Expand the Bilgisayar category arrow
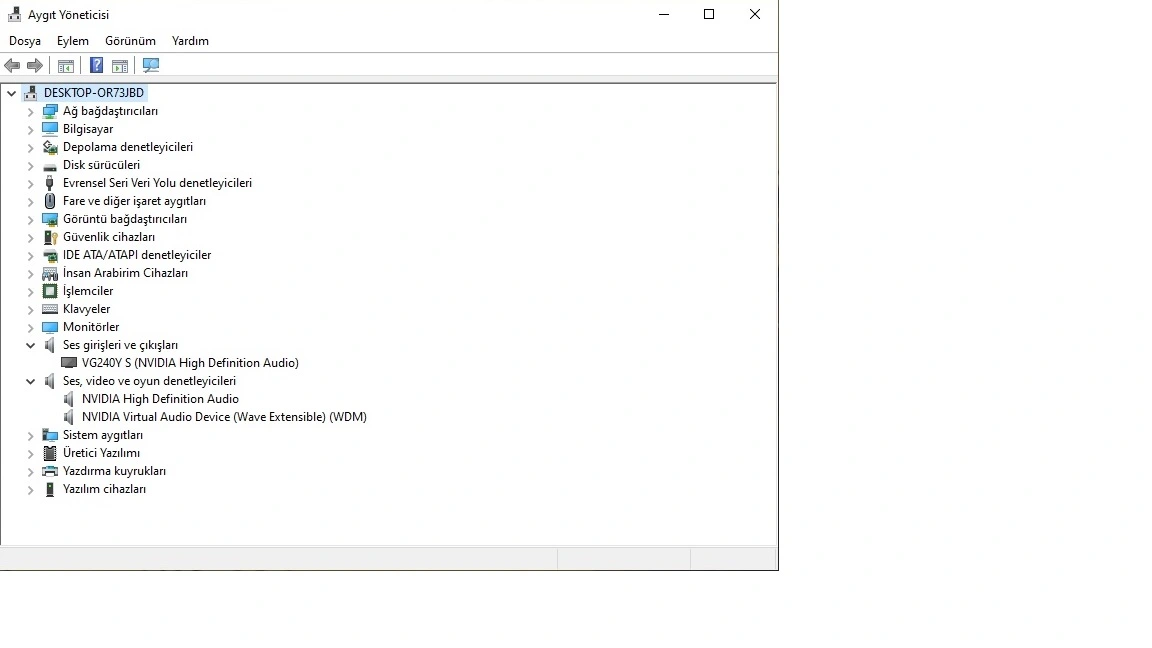Viewport: 1152px width, 648px height. [x=30, y=129]
